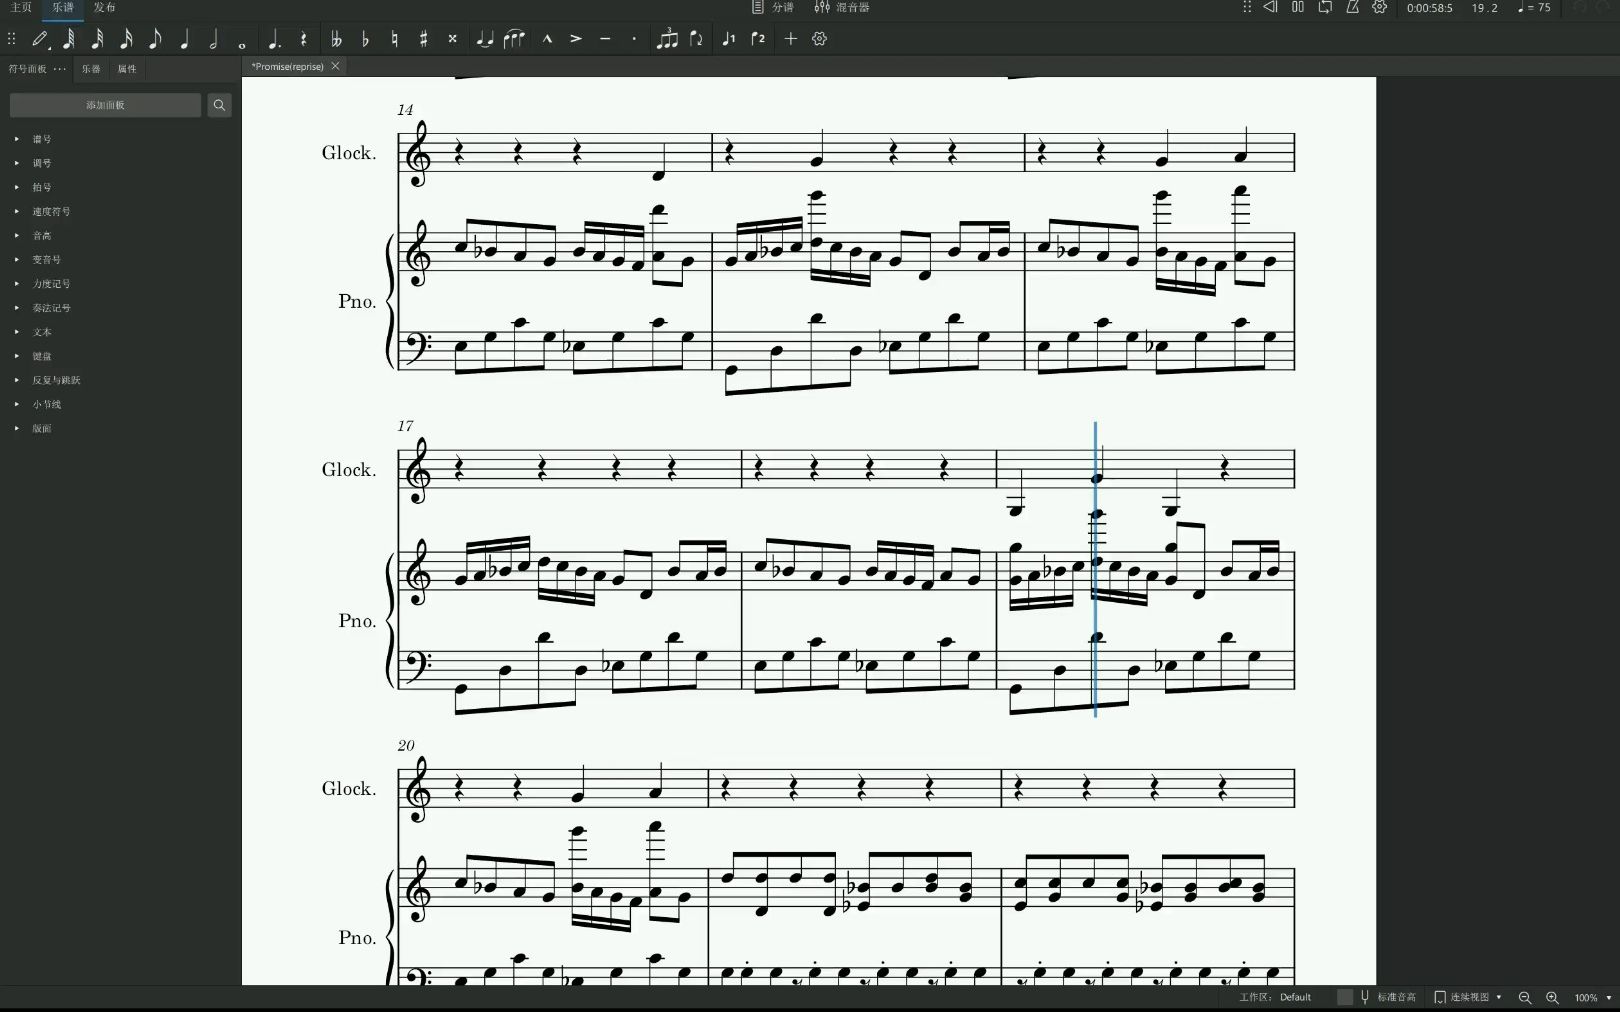Apply flat accidental
Image resolution: width=1620 pixels, height=1012 pixels.
[x=365, y=39]
